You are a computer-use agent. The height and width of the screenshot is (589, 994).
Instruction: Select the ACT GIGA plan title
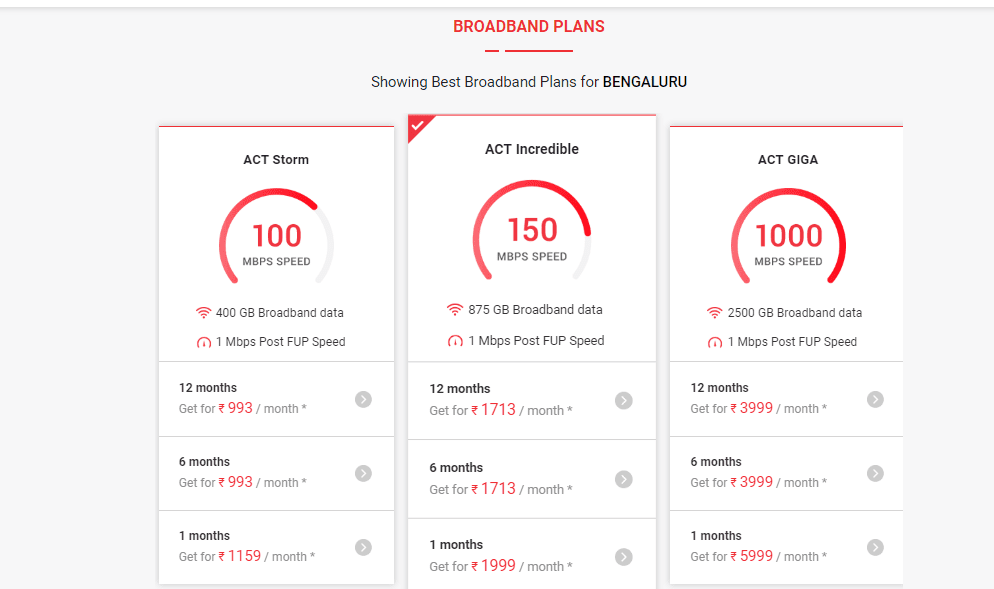click(786, 159)
